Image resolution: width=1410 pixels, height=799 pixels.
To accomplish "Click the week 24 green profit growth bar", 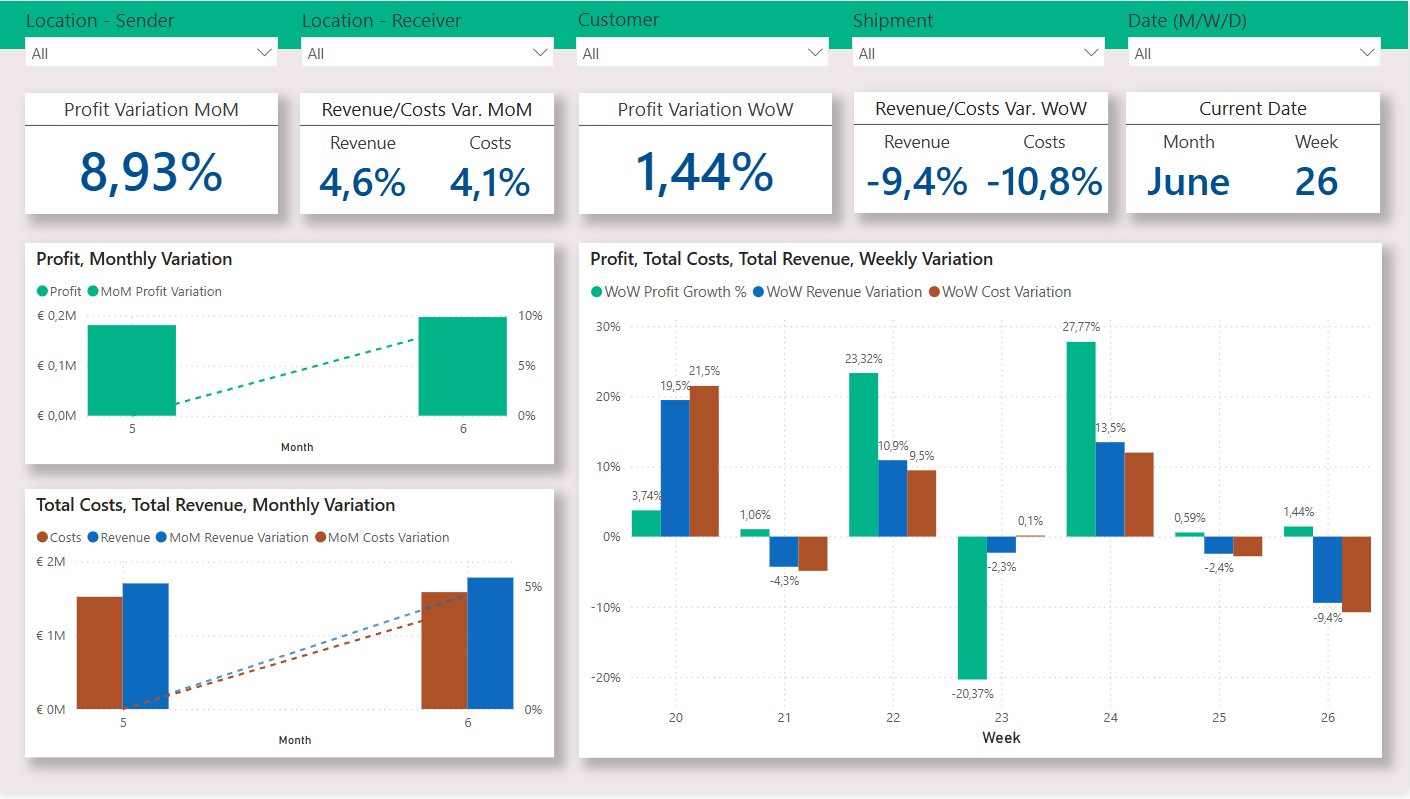I will coord(1081,439).
